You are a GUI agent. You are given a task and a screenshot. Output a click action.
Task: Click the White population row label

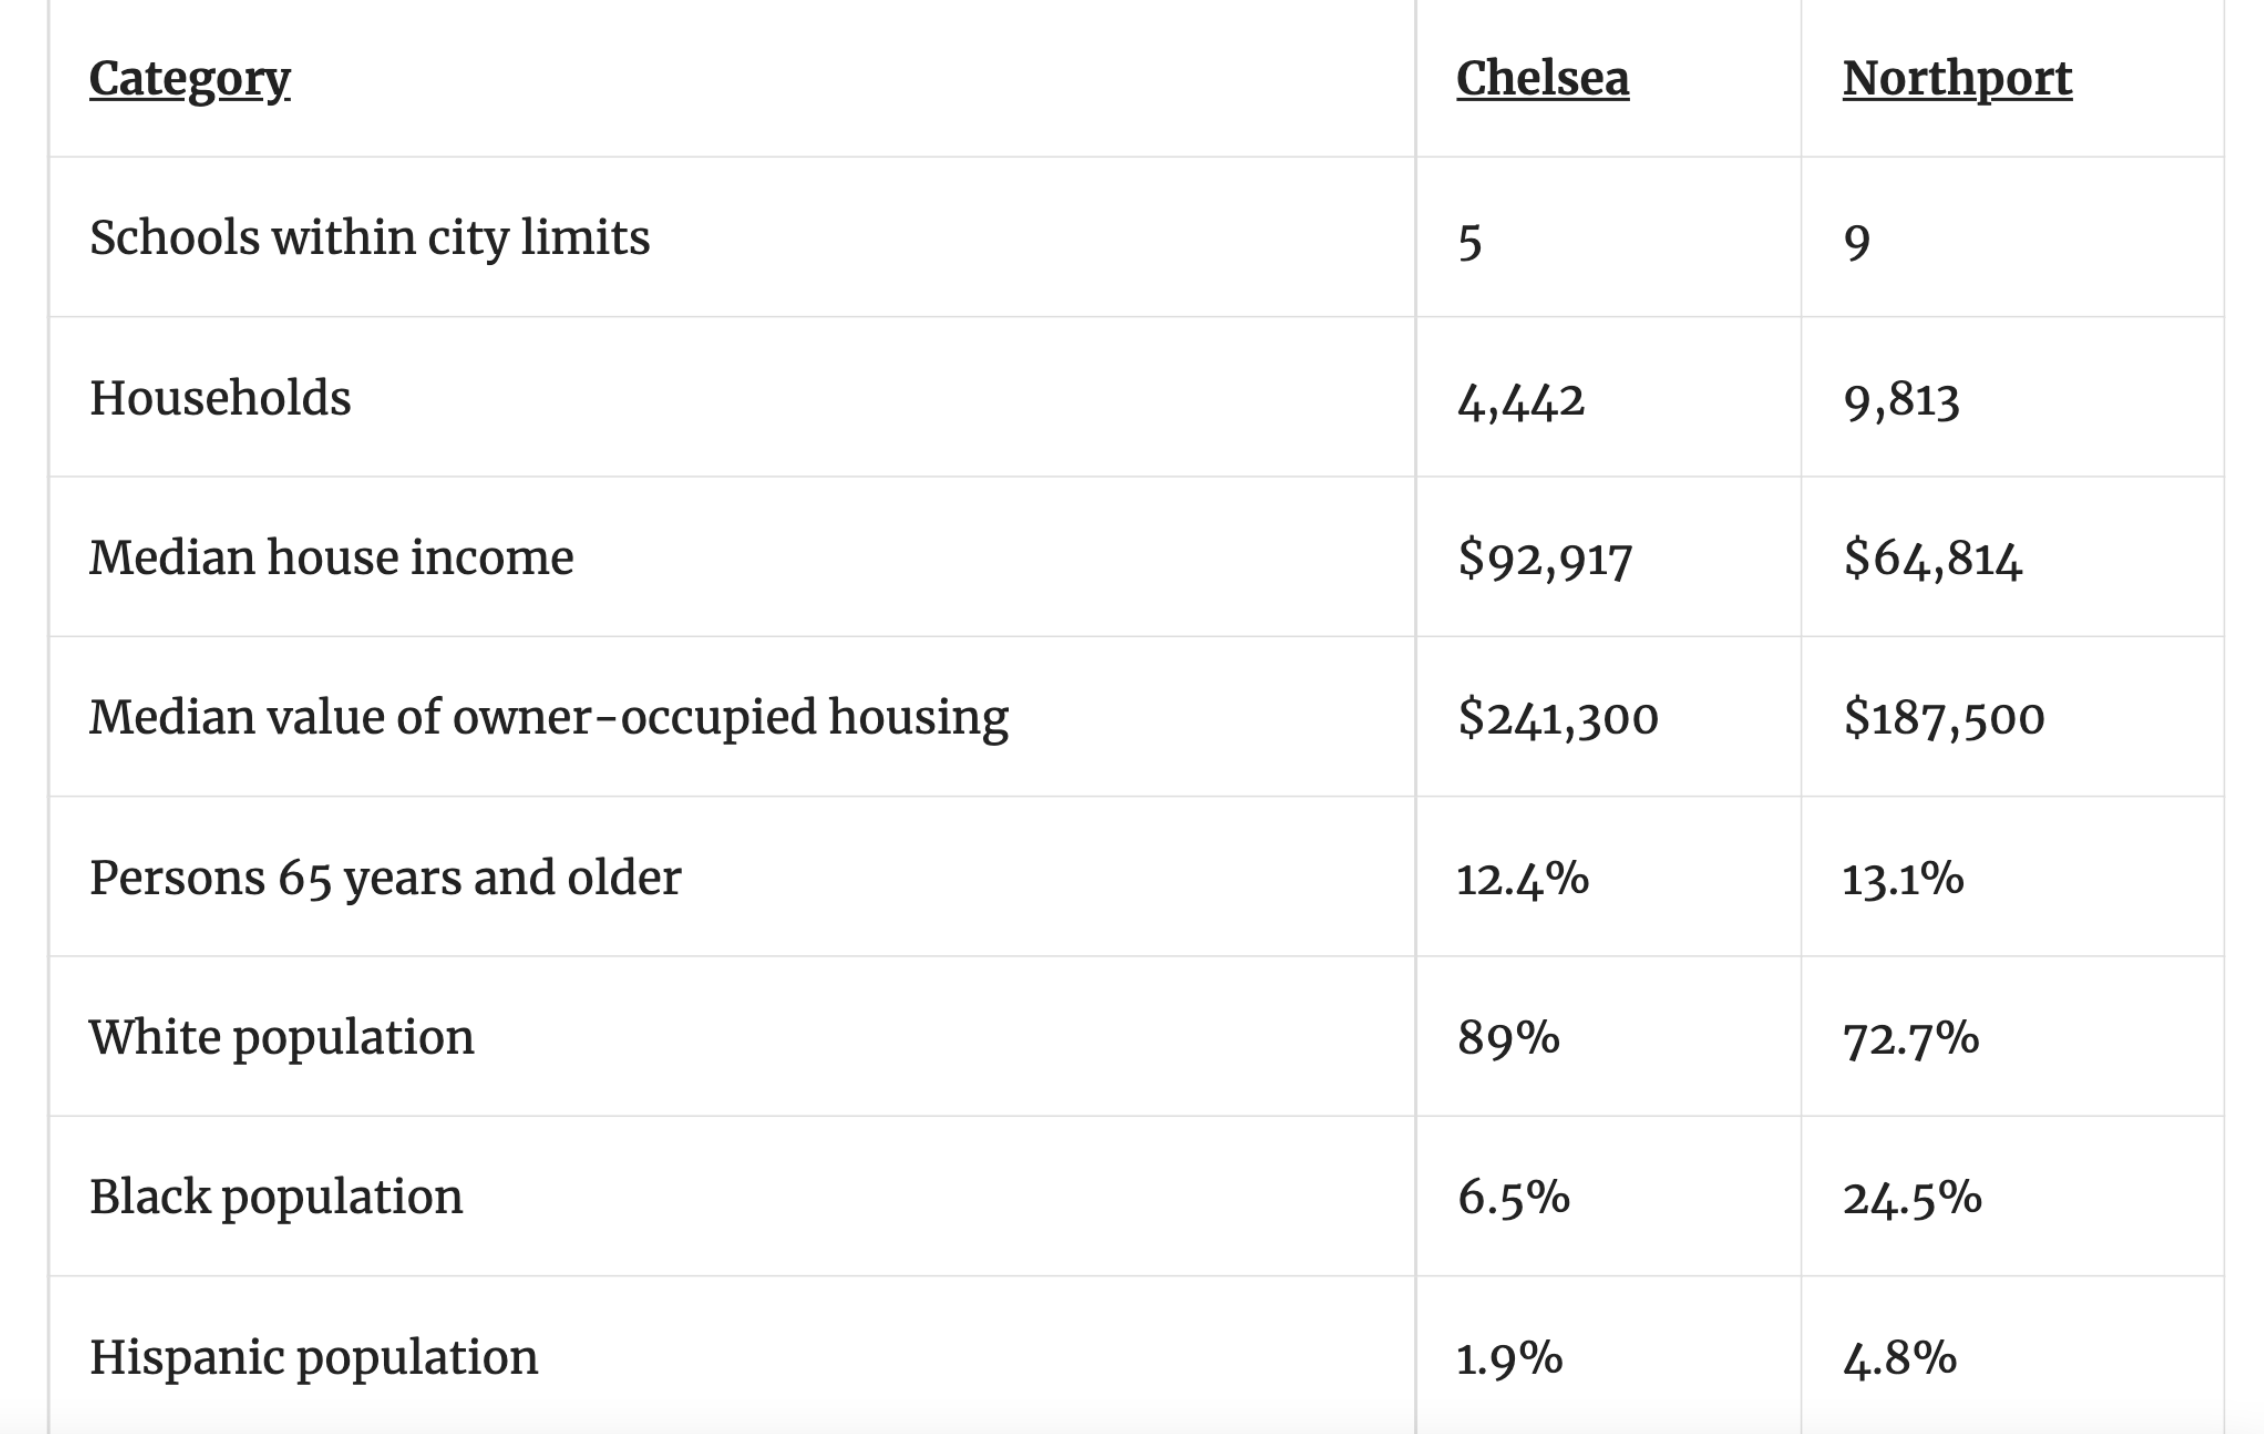[x=281, y=1037]
